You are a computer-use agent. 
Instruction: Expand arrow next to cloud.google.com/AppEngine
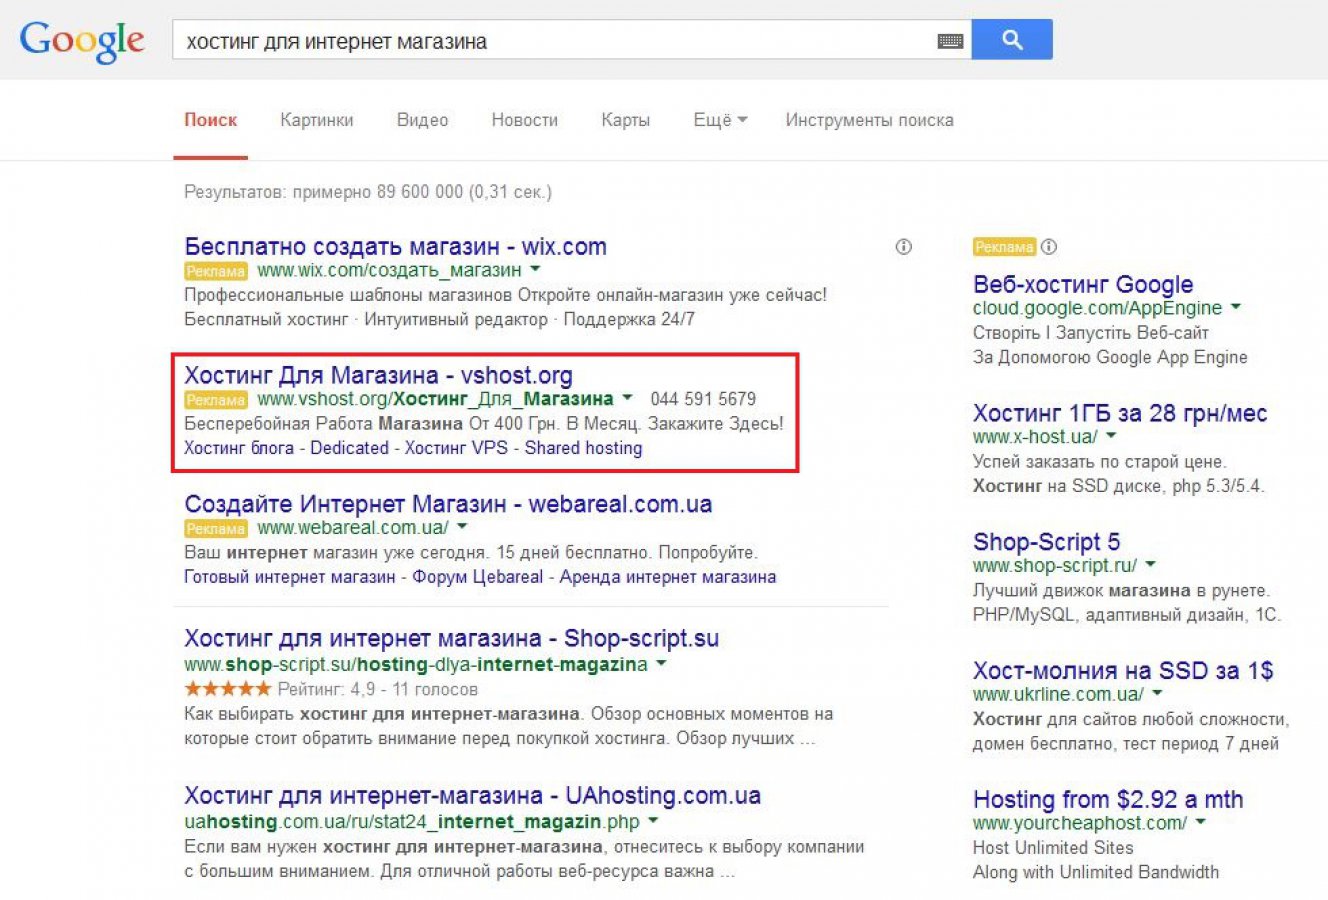[x=1236, y=308]
